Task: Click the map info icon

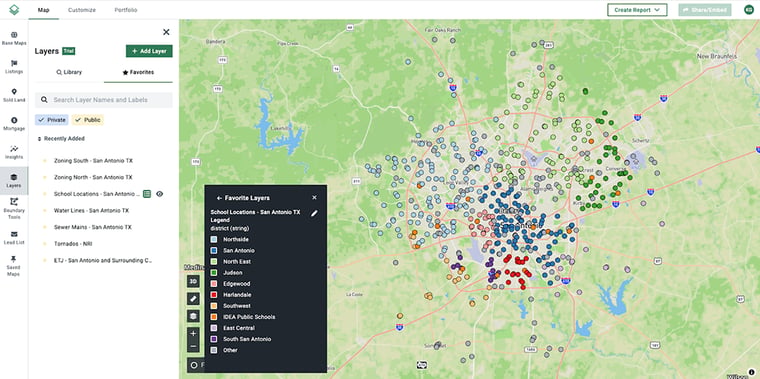Action: tap(751, 372)
